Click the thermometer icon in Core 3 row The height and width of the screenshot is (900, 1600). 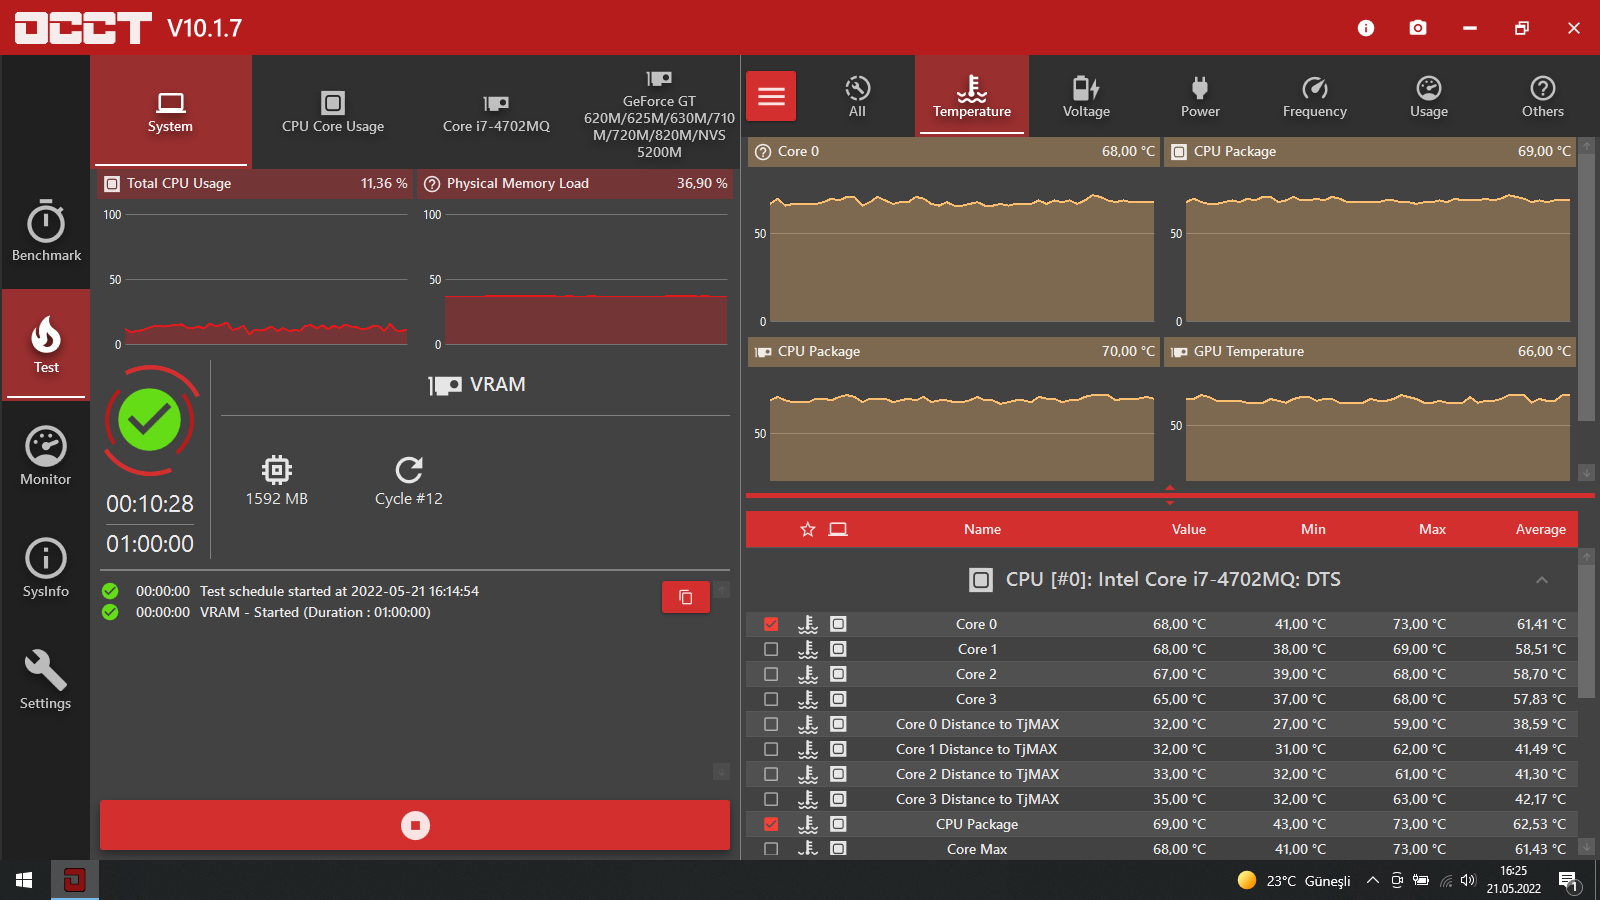tap(808, 699)
